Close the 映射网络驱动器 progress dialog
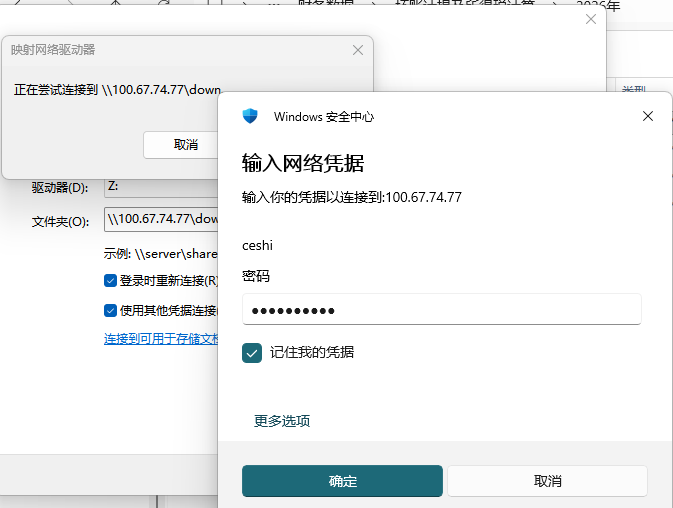Screen dimensions: 673x508 point(358,50)
